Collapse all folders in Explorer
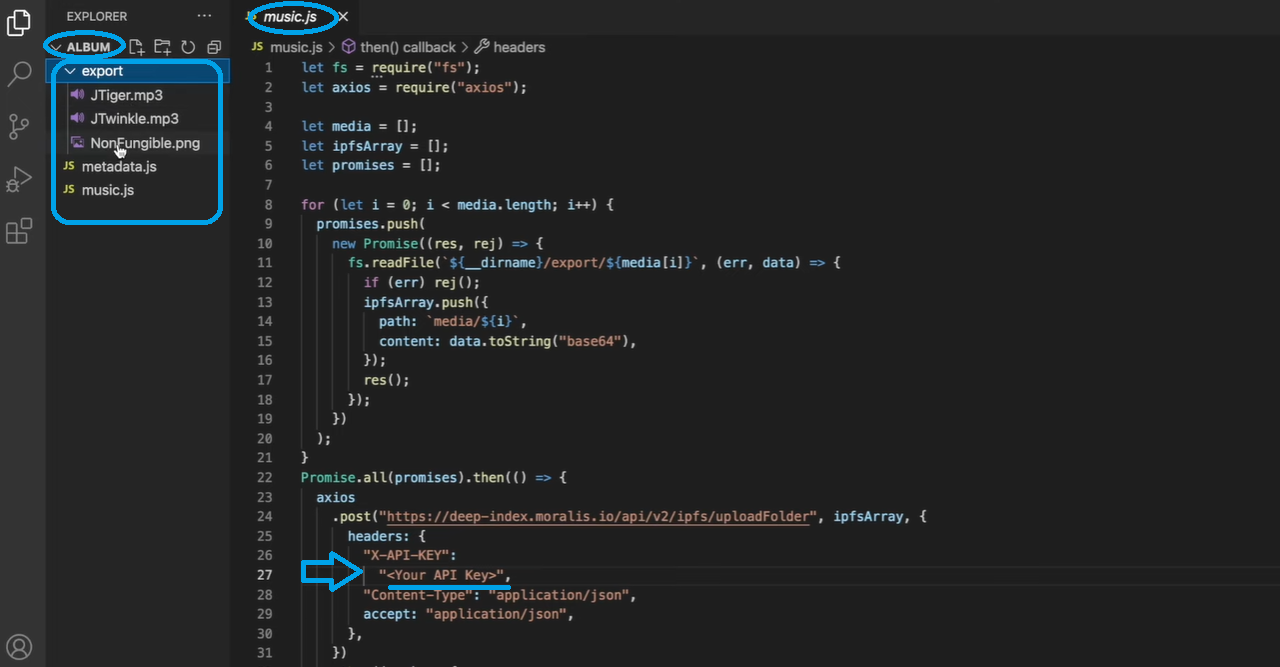The height and width of the screenshot is (667, 1280). pyautogui.click(x=214, y=47)
